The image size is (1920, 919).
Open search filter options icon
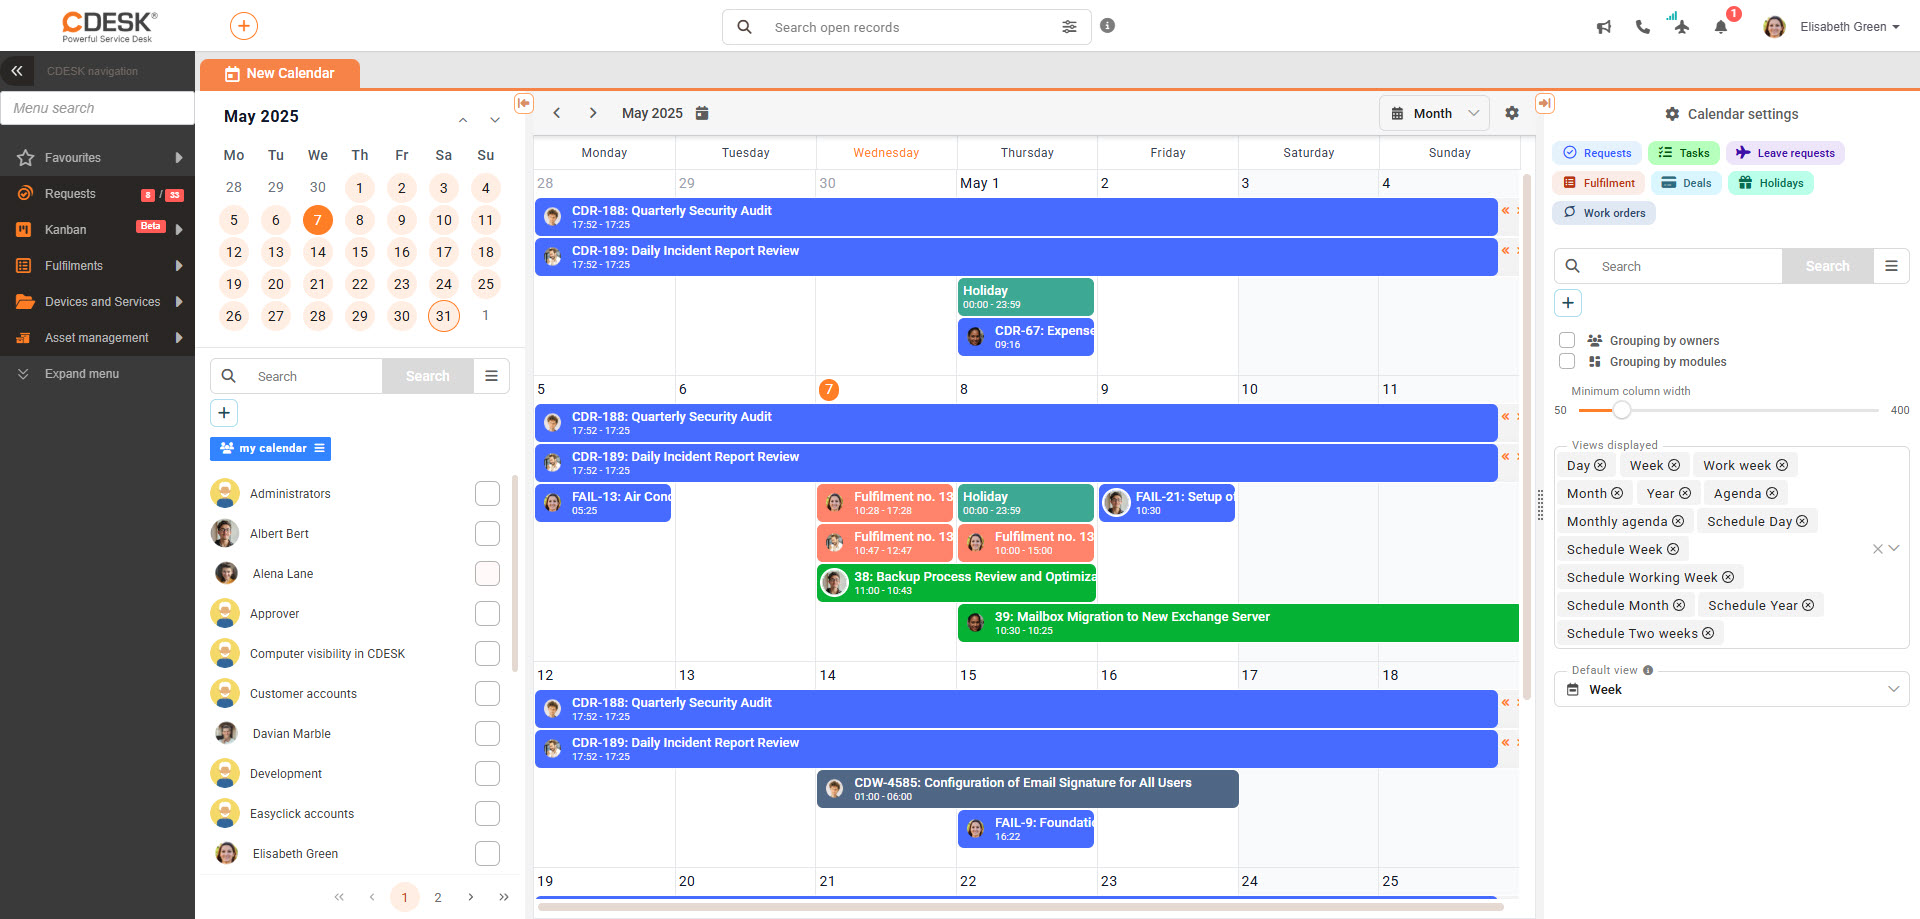click(x=1069, y=27)
